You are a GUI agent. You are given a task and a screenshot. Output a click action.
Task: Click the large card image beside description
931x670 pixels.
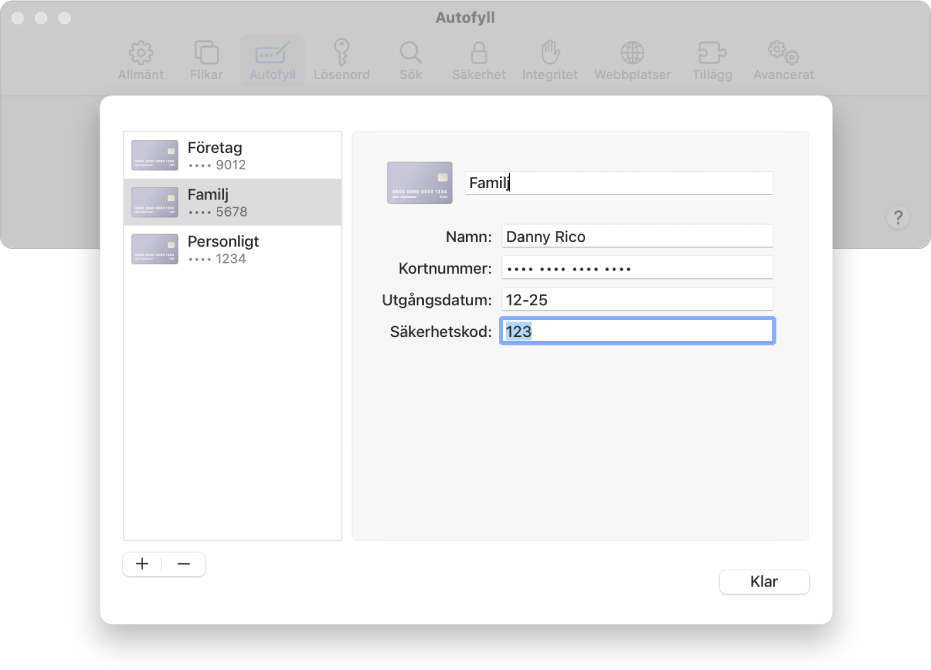click(x=420, y=183)
